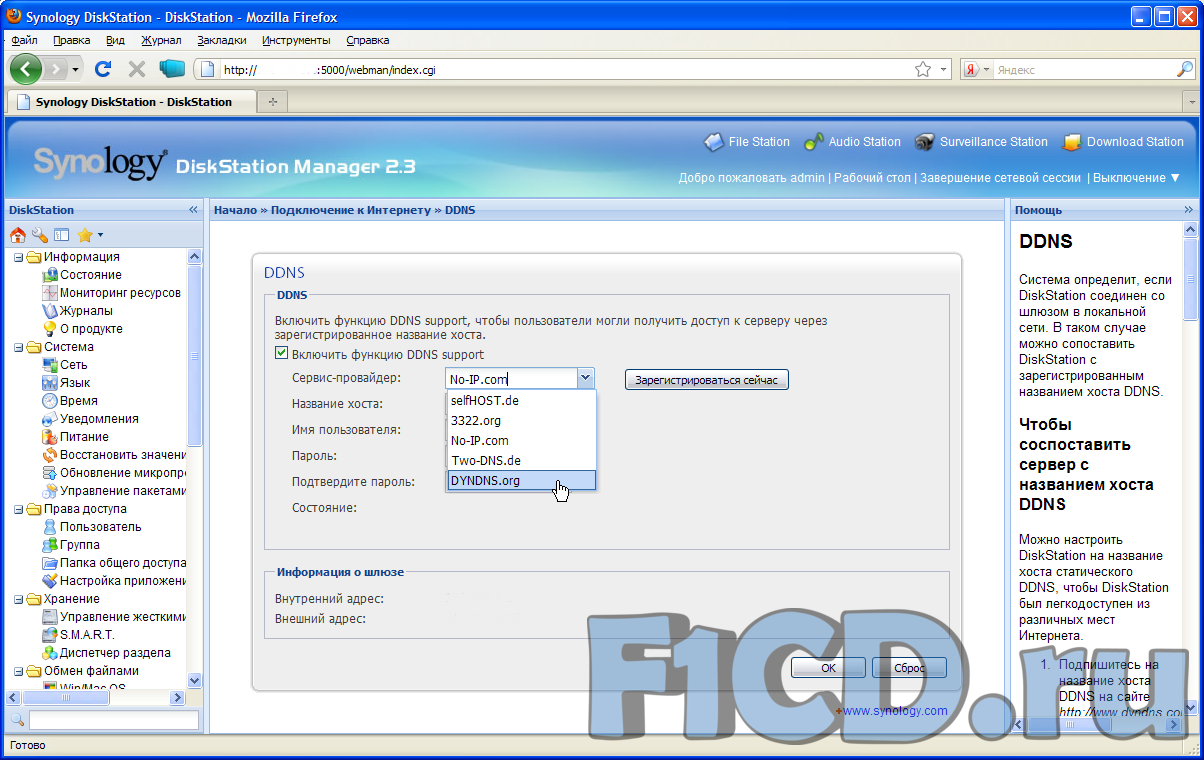Open Питание settings
The image size is (1204, 760).
coord(84,437)
